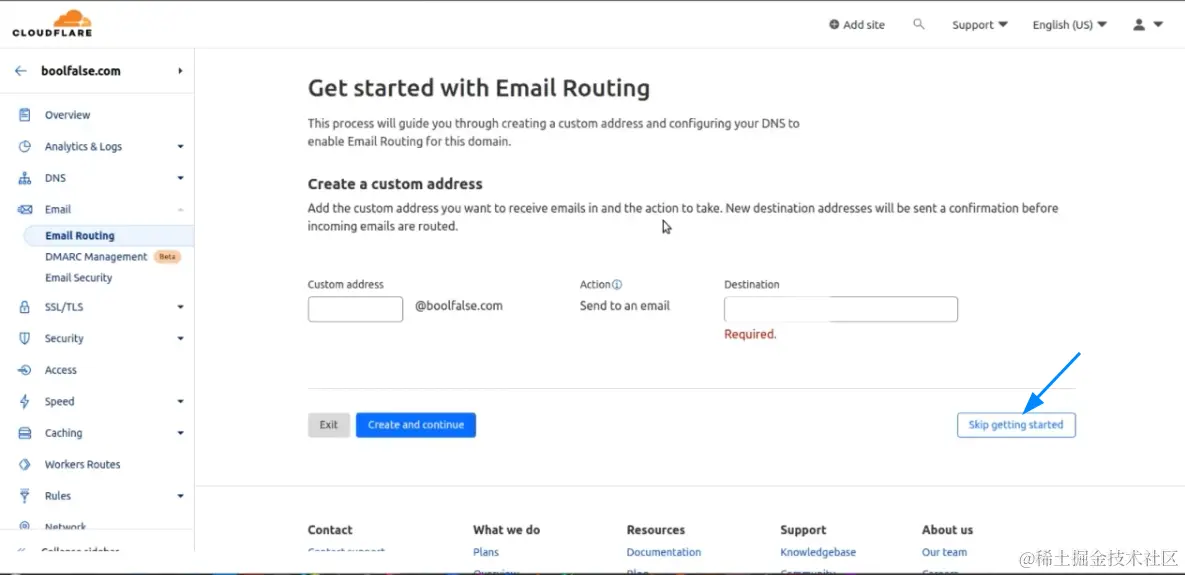Expand the Rules section chevron
Viewport: 1185px width, 575px height.
(x=181, y=496)
